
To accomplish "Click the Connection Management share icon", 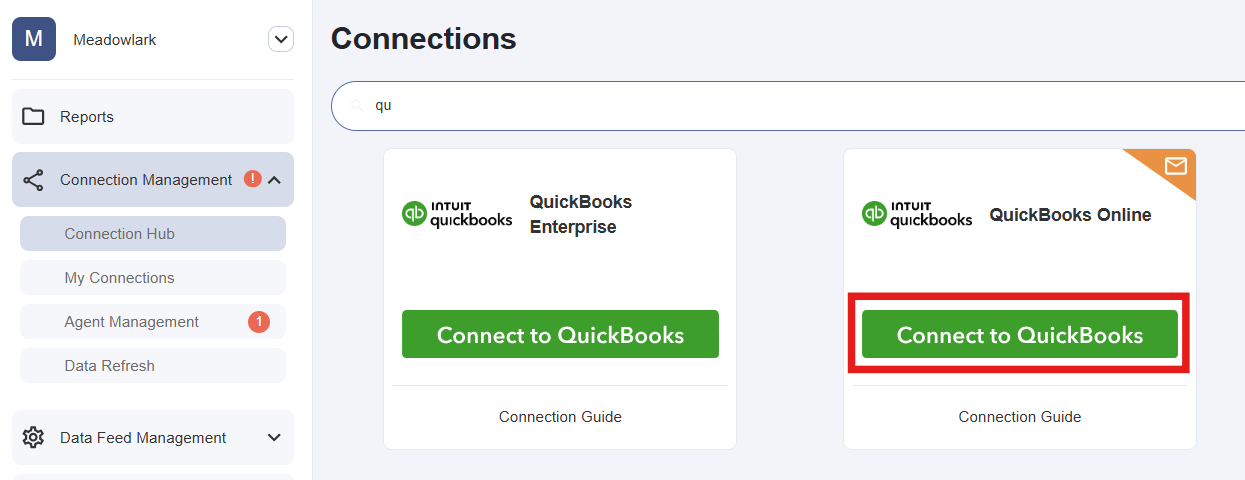I will pos(33,180).
